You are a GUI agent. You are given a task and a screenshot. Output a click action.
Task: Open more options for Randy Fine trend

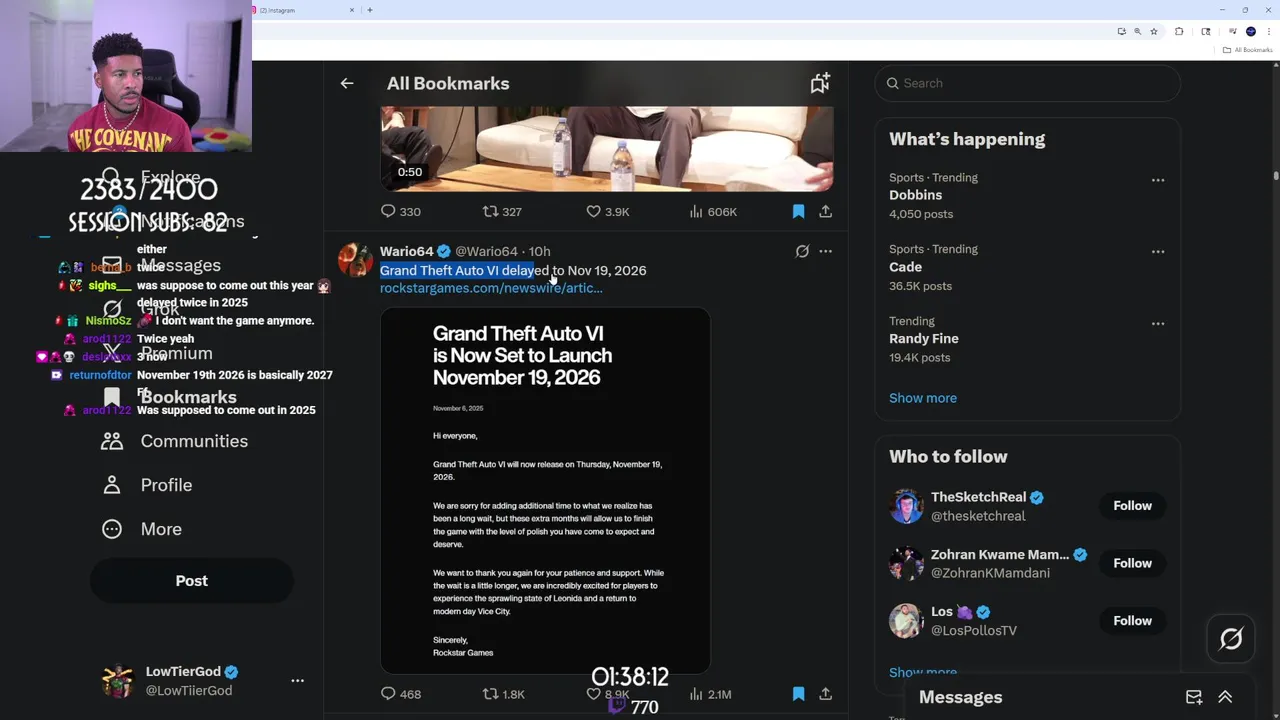point(1158,324)
